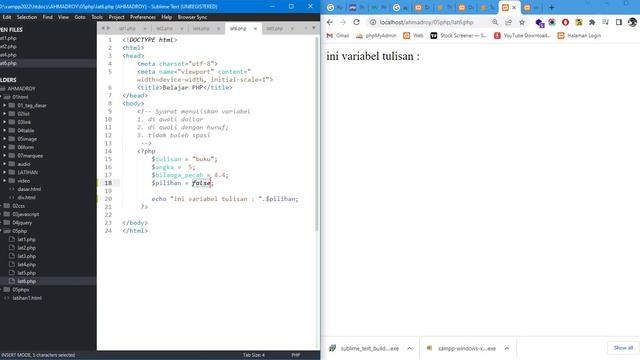Screen dimensions: 640x360
Task: Open the View menu in Sublime Text
Action: click(x=63, y=17)
